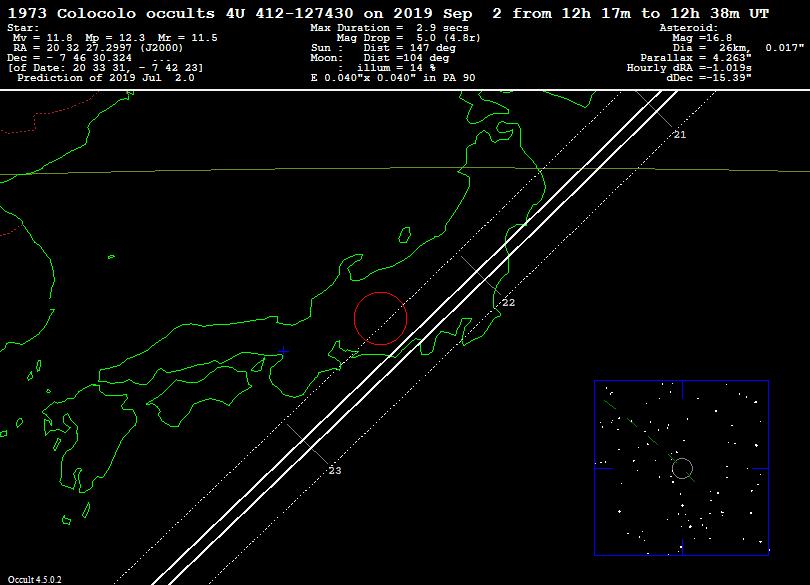The image size is (810, 585).
Task: Select 'Parallax = 4.263"' value
Action: pyautogui.click(x=696, y=58)
